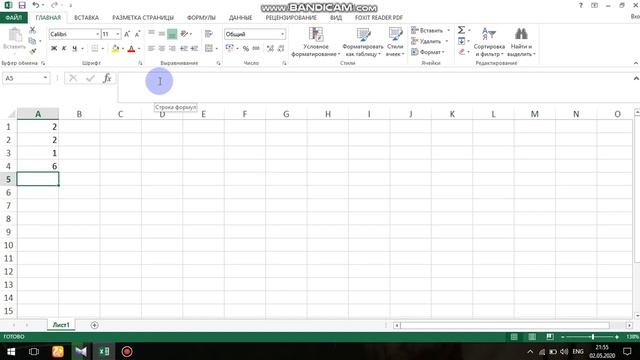Click the Merge and Center icon
This screenshot has height=360, width=640.
click(209, 49)
